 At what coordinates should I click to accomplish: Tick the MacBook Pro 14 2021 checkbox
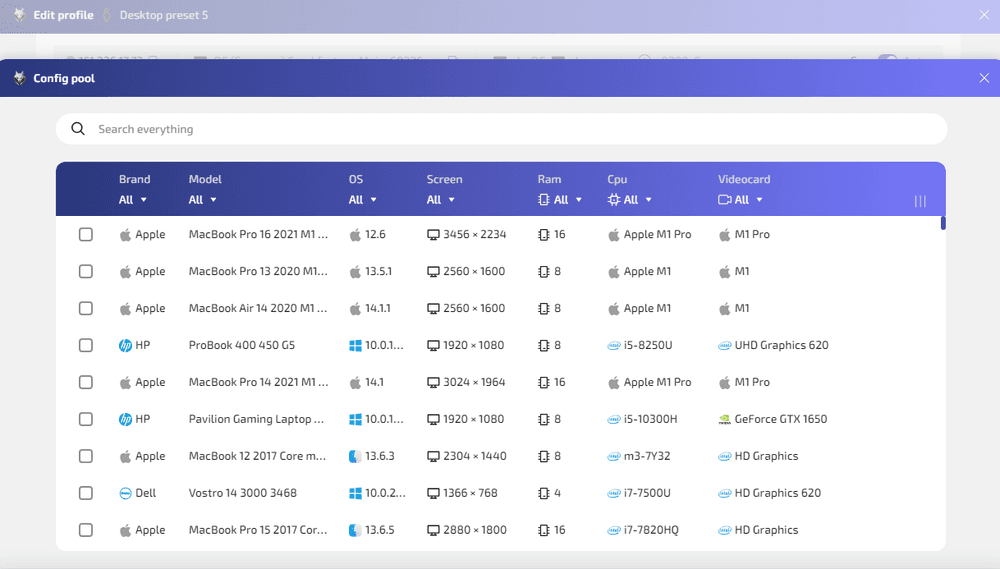pos(85,383)
